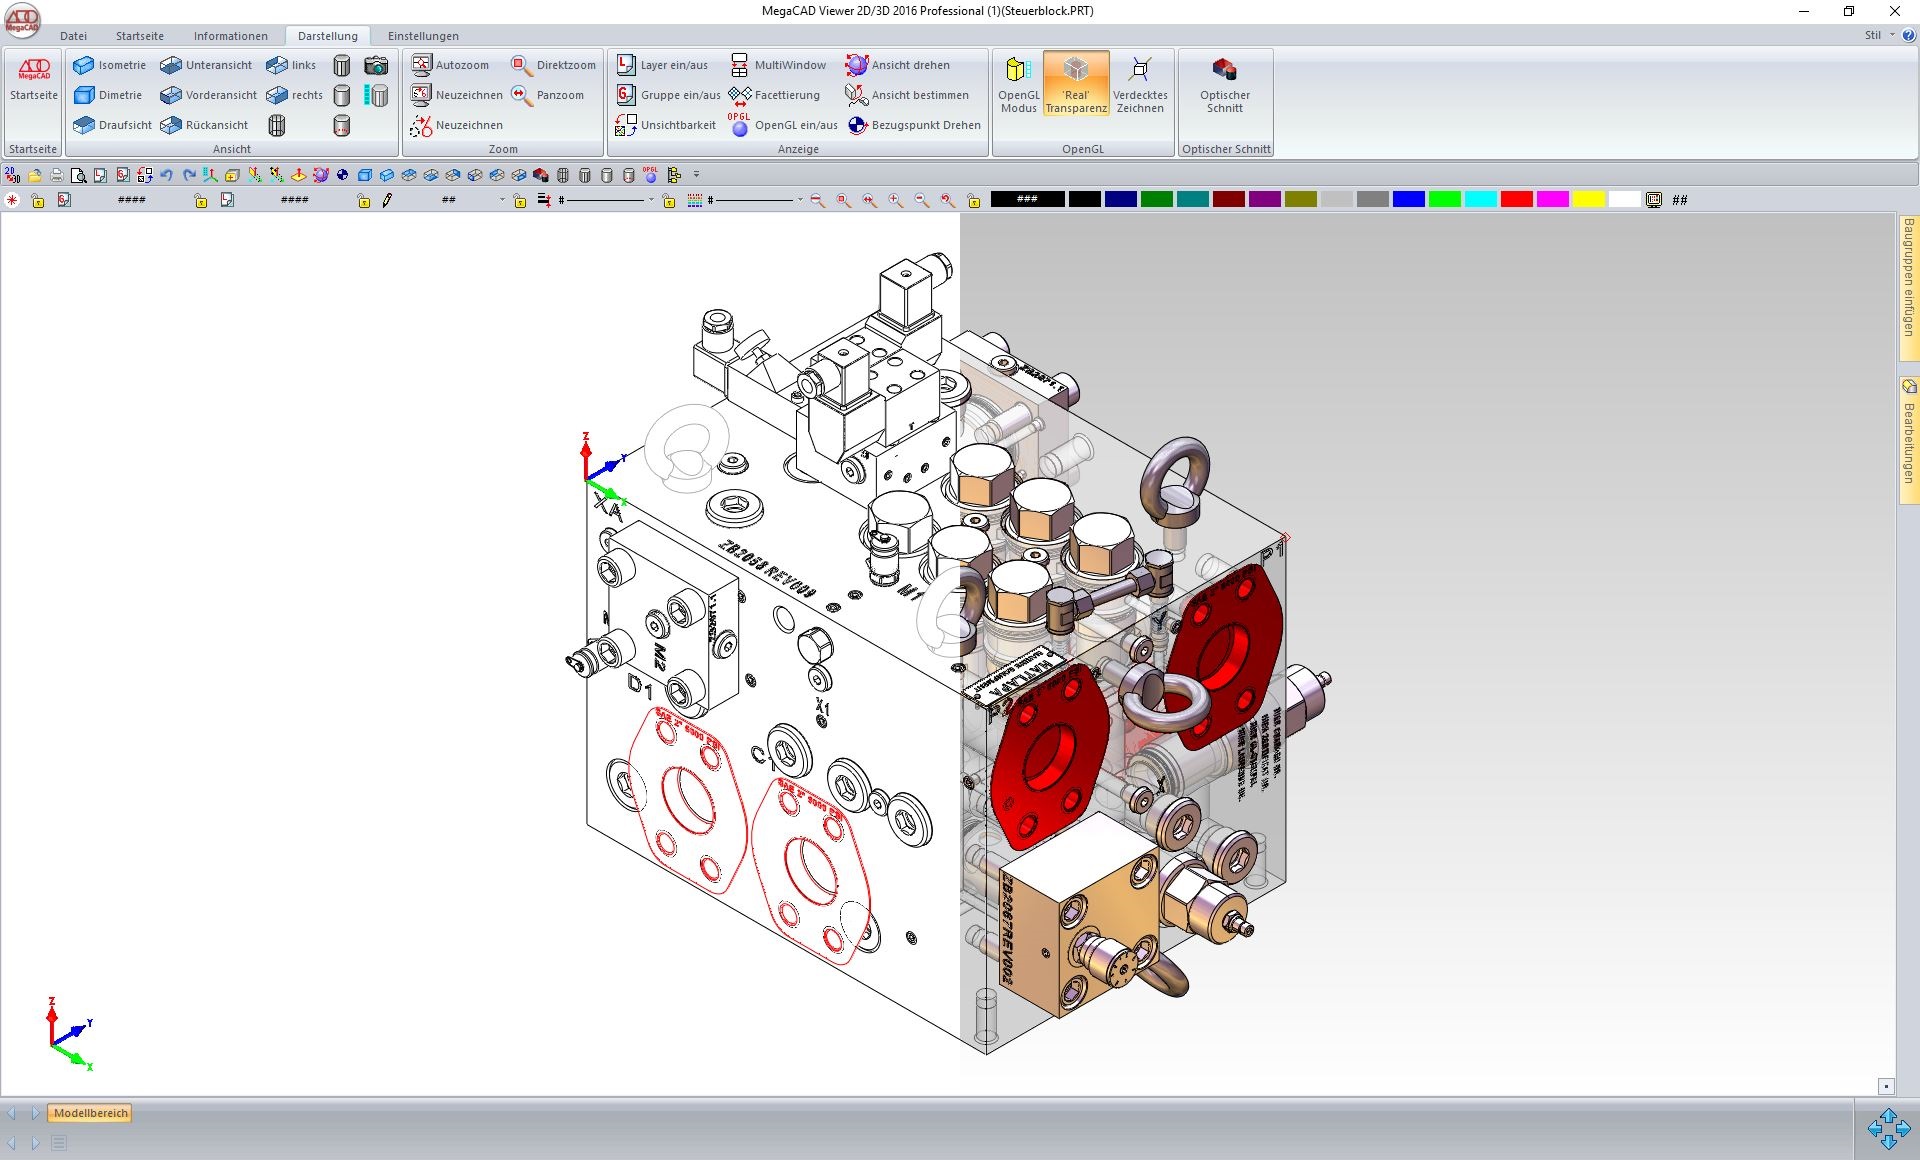
Task: Open Facettierung settings
Action: click(775, 95)
